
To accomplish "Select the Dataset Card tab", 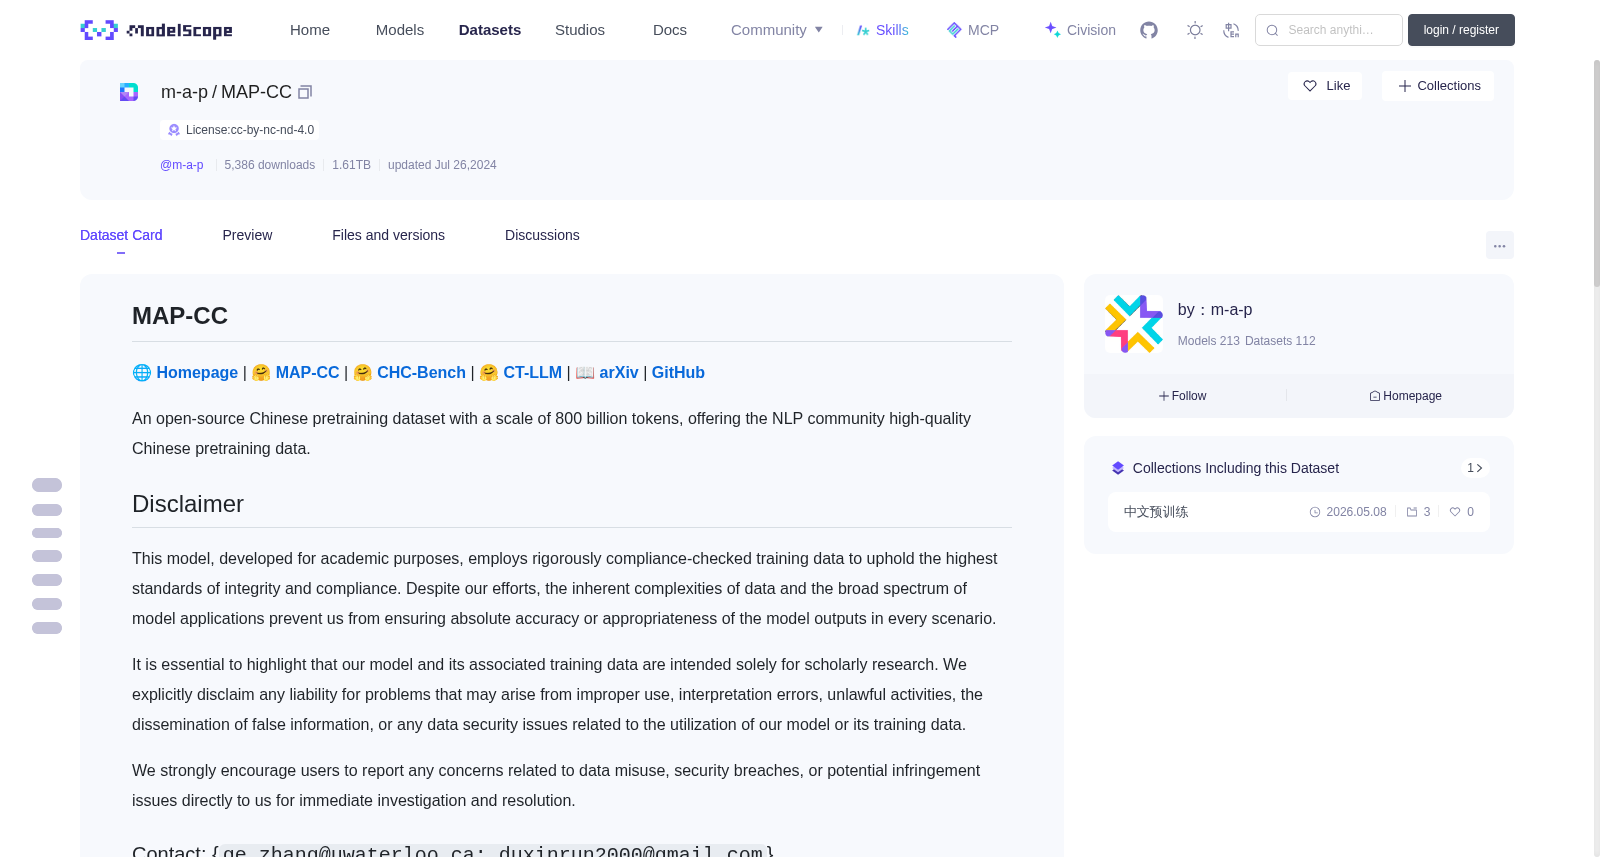I will point(121,235).
